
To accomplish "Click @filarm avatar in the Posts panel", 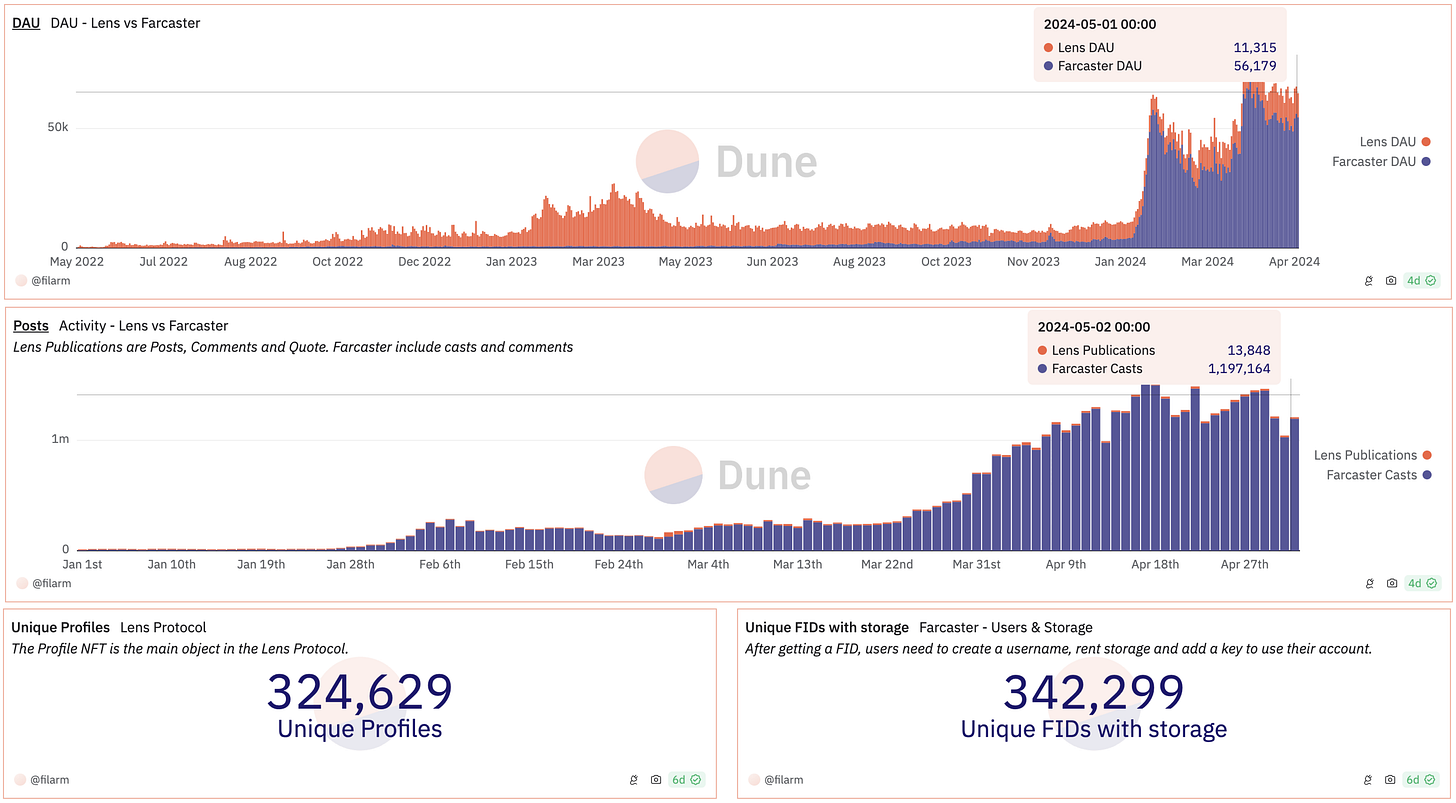I will 21,583.
